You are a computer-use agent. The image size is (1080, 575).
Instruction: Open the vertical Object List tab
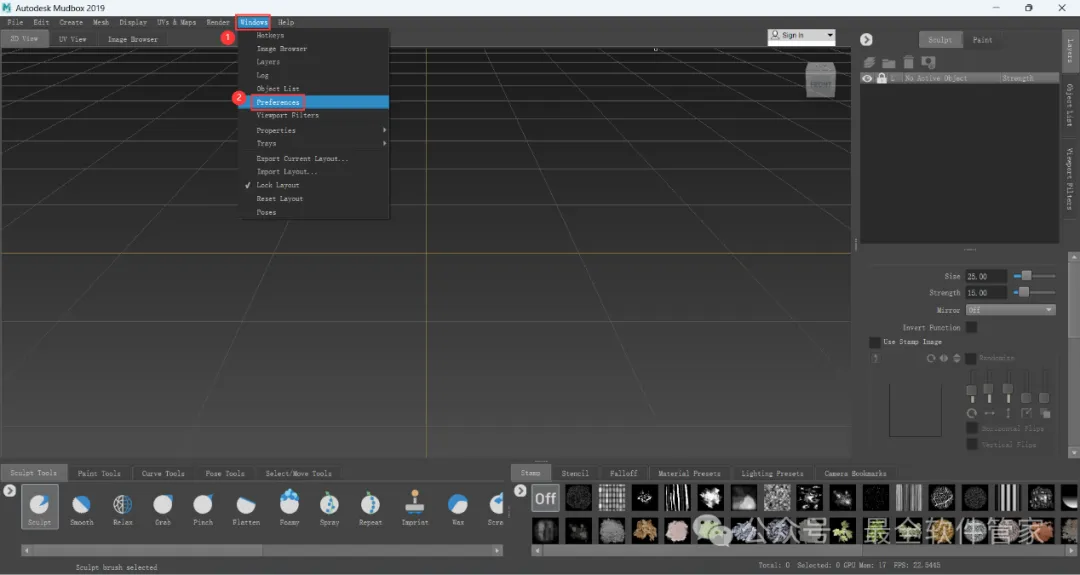pos(1070,105)
